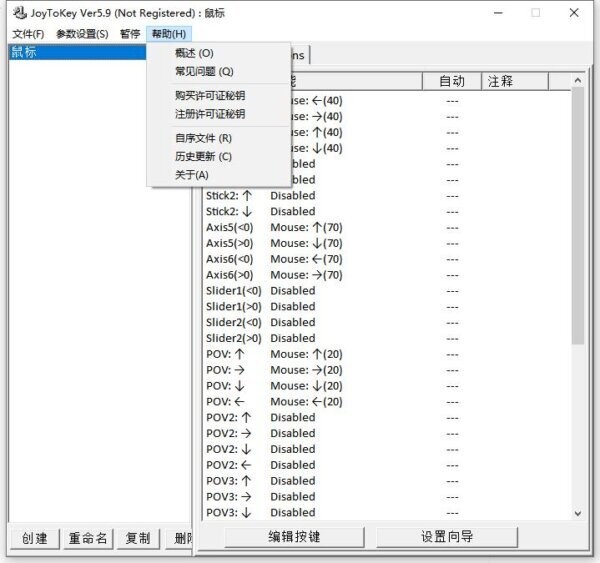
Task: Select the Slider2(>0) row
Action: tap(386, 338)
